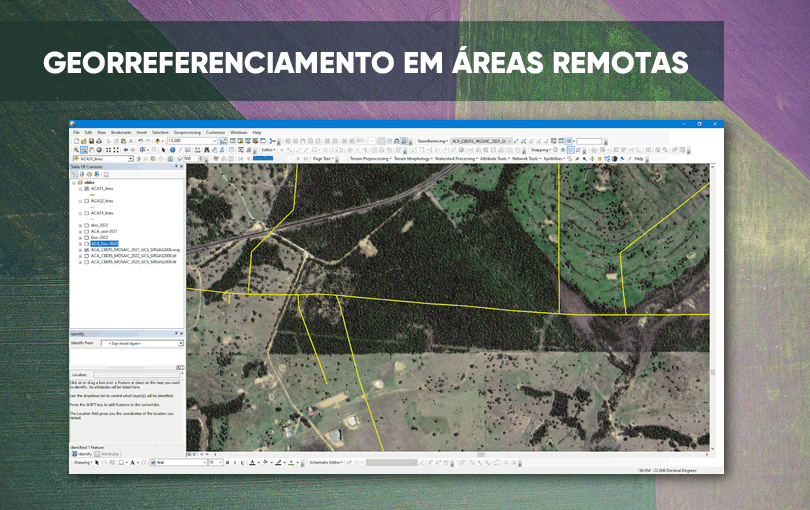810x510 pixels.
Task: Open the map scale 1:6,000 dropdown
Action: [x=213, y=141]
